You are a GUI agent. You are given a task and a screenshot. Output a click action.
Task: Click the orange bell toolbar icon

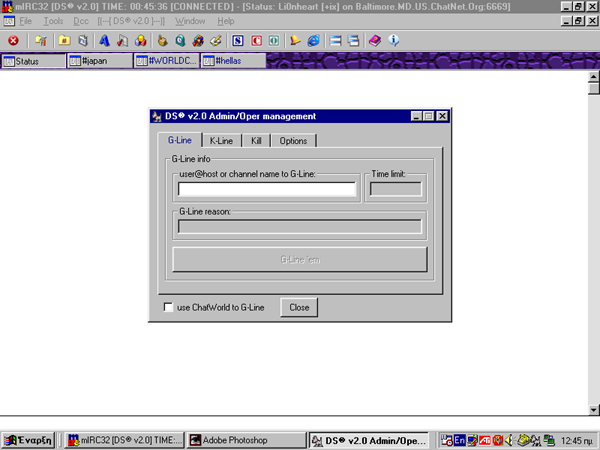click(x=295, y=41)
